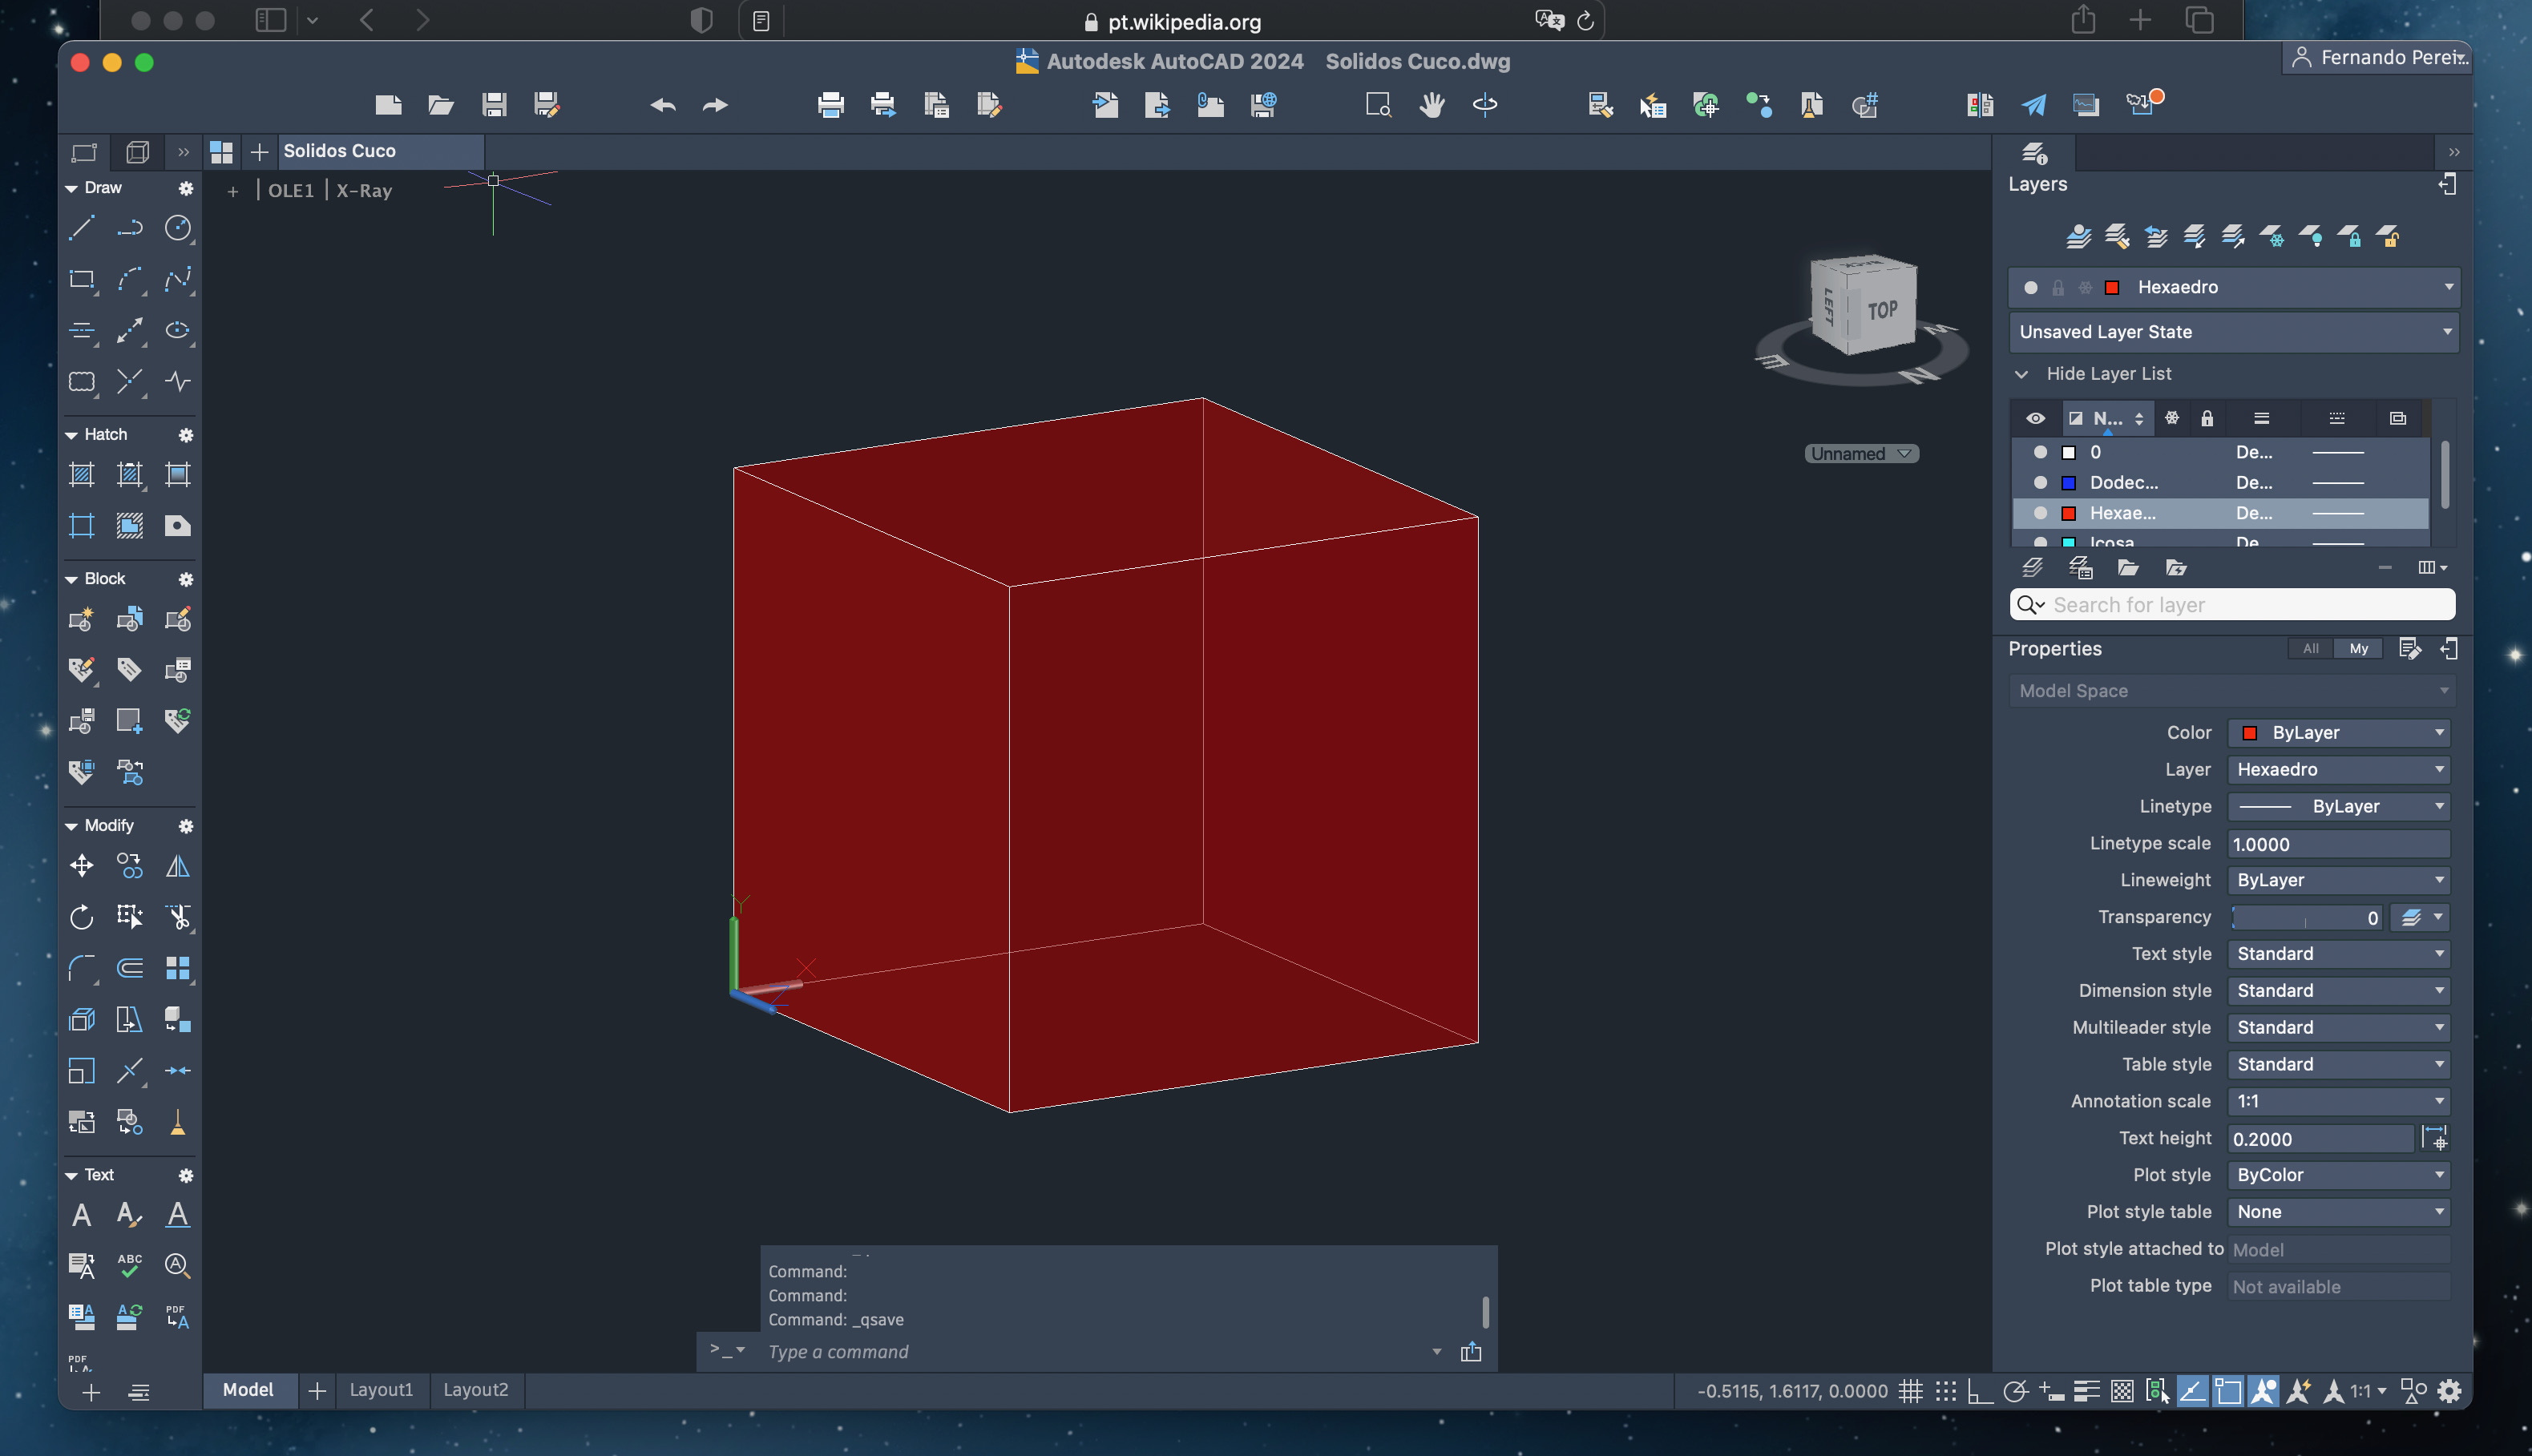
Task: Select the Fillet tool
Action: pos(81,967)
